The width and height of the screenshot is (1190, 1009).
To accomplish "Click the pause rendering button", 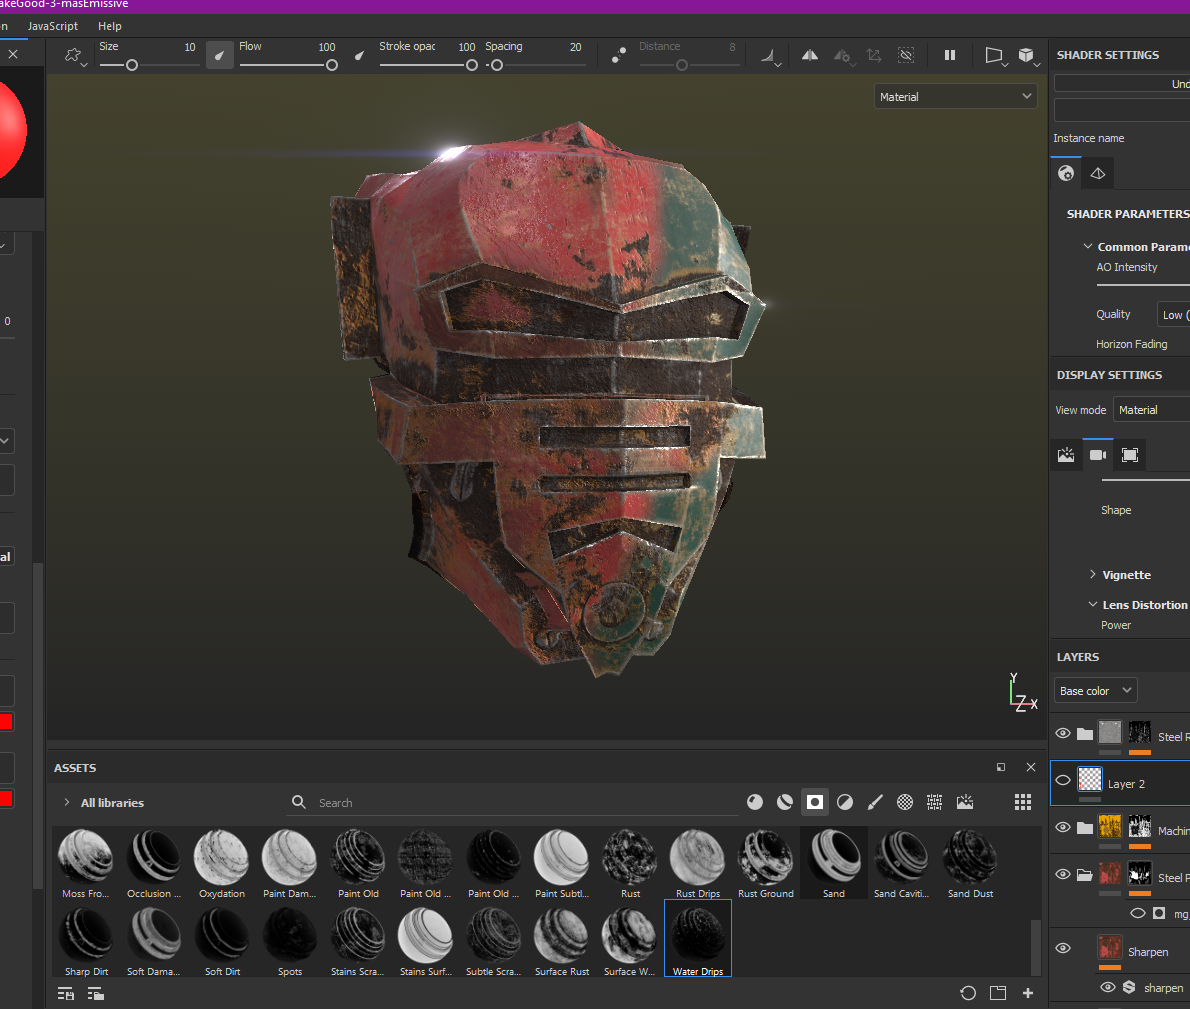I will click(950, 56).
